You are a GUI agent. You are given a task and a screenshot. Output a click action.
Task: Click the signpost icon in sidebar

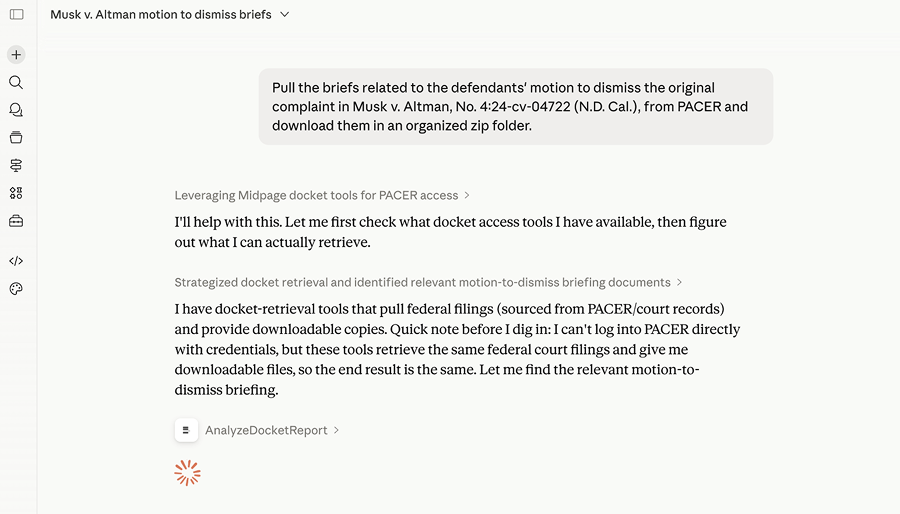[16, 165]
